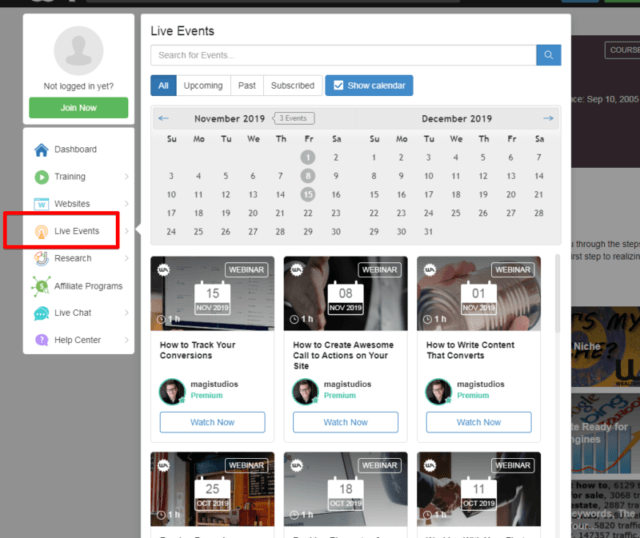Expand the Training submenu chevron
Viewport: 640px width, 538px height.
(x=127, y=177)
